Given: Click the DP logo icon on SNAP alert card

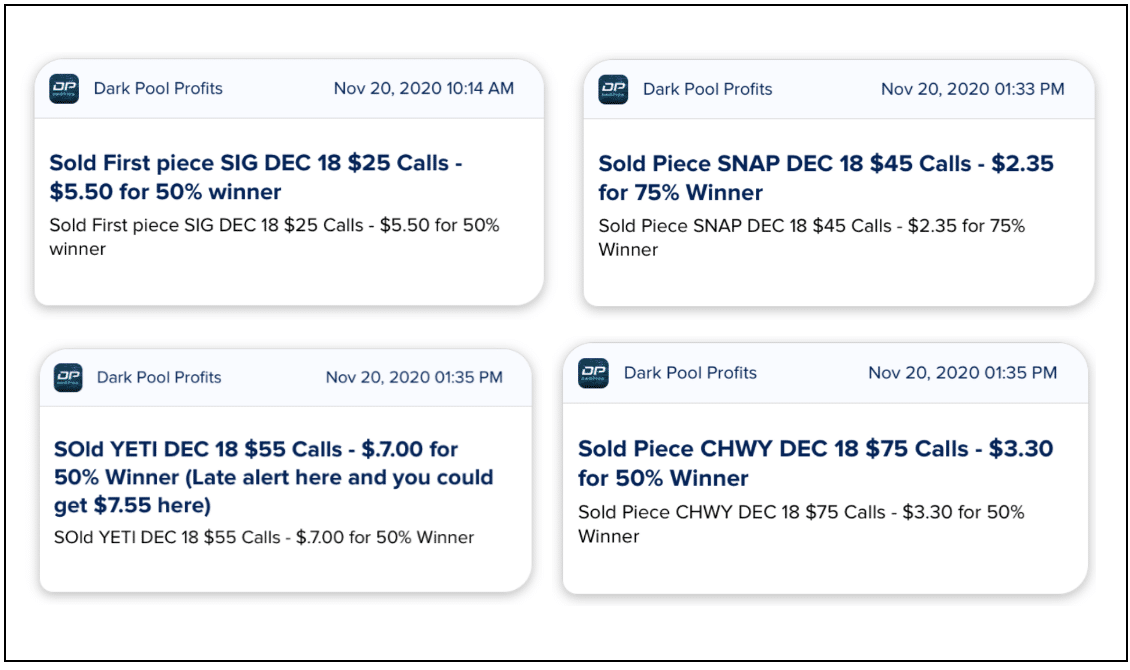Looking at the screenshot, I should 613,89.
